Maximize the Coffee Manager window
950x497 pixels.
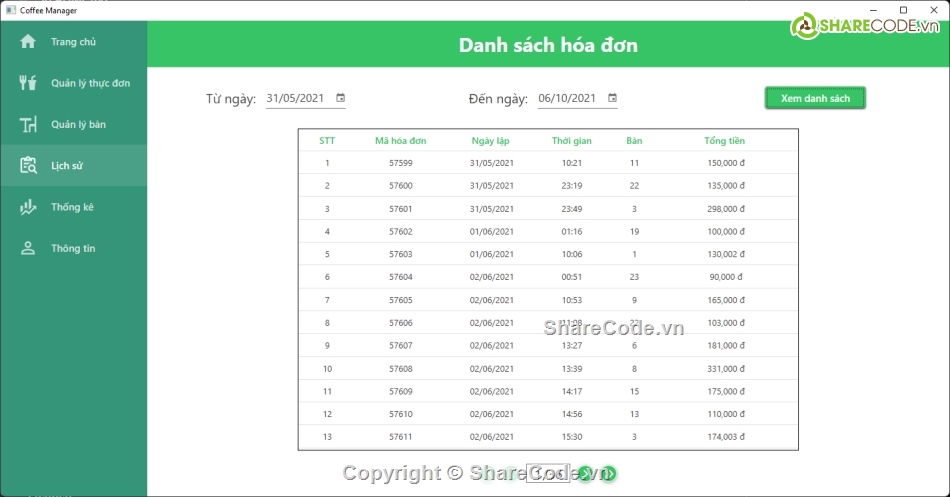click(903, 10)
